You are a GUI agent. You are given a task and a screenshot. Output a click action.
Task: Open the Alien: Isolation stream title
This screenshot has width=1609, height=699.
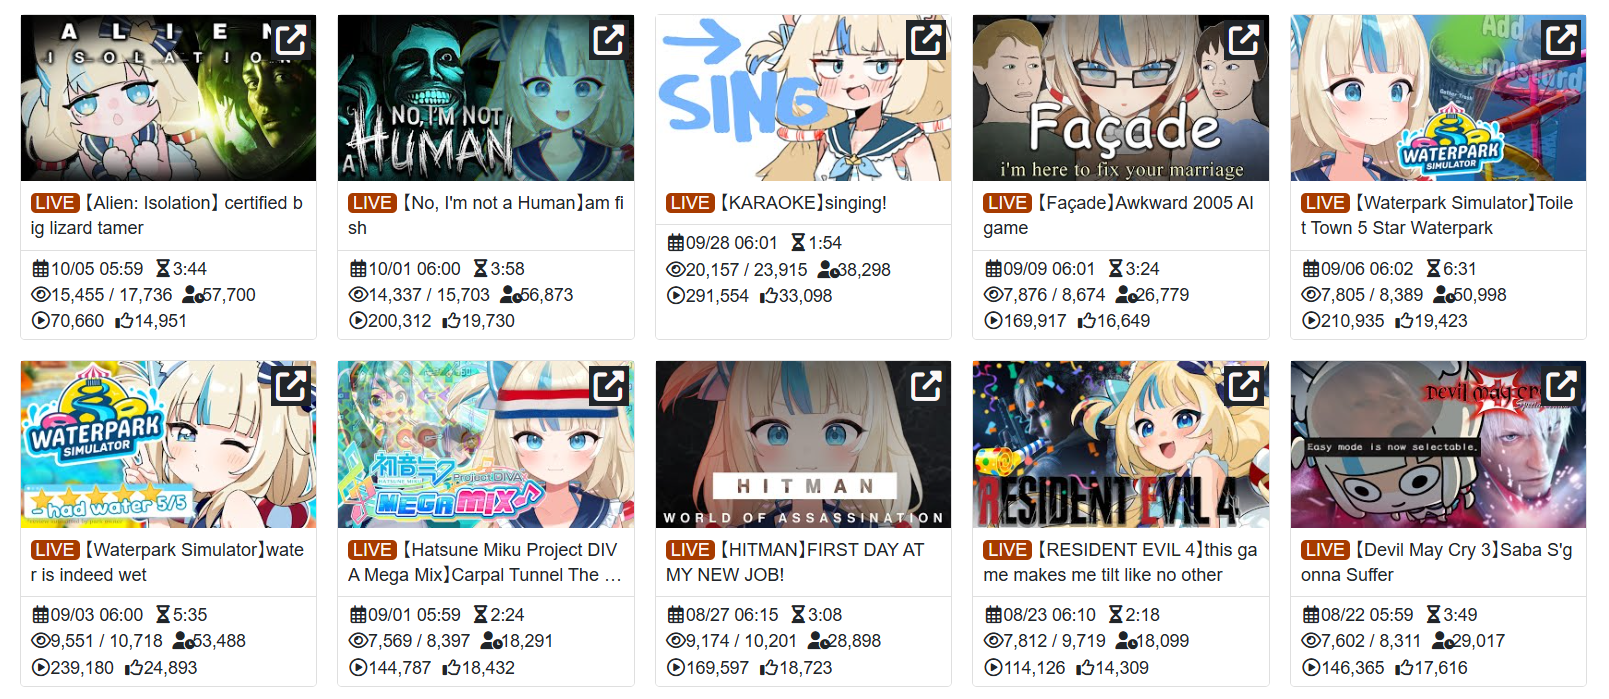point(167,215)
